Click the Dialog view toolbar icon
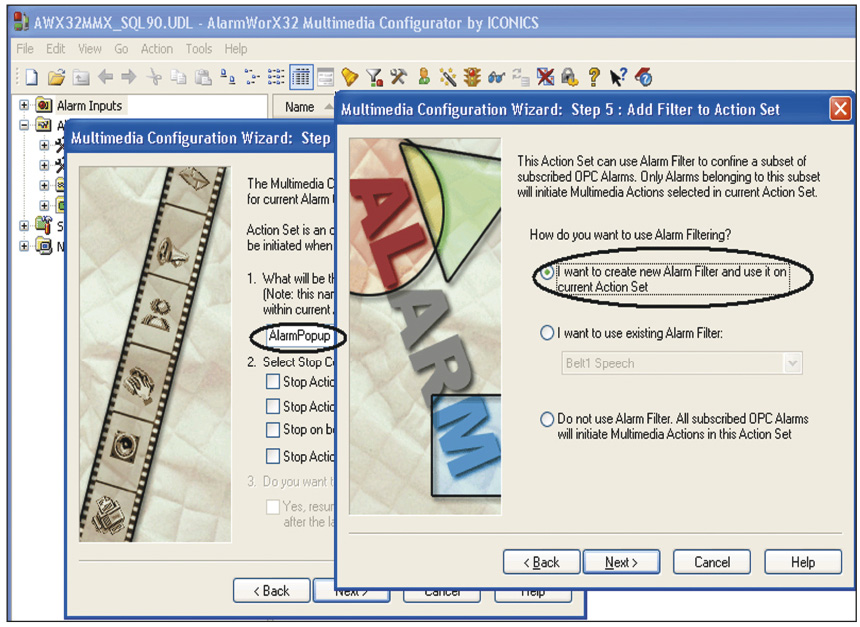This screenshot has width=860, height=627. pos(325,77)
